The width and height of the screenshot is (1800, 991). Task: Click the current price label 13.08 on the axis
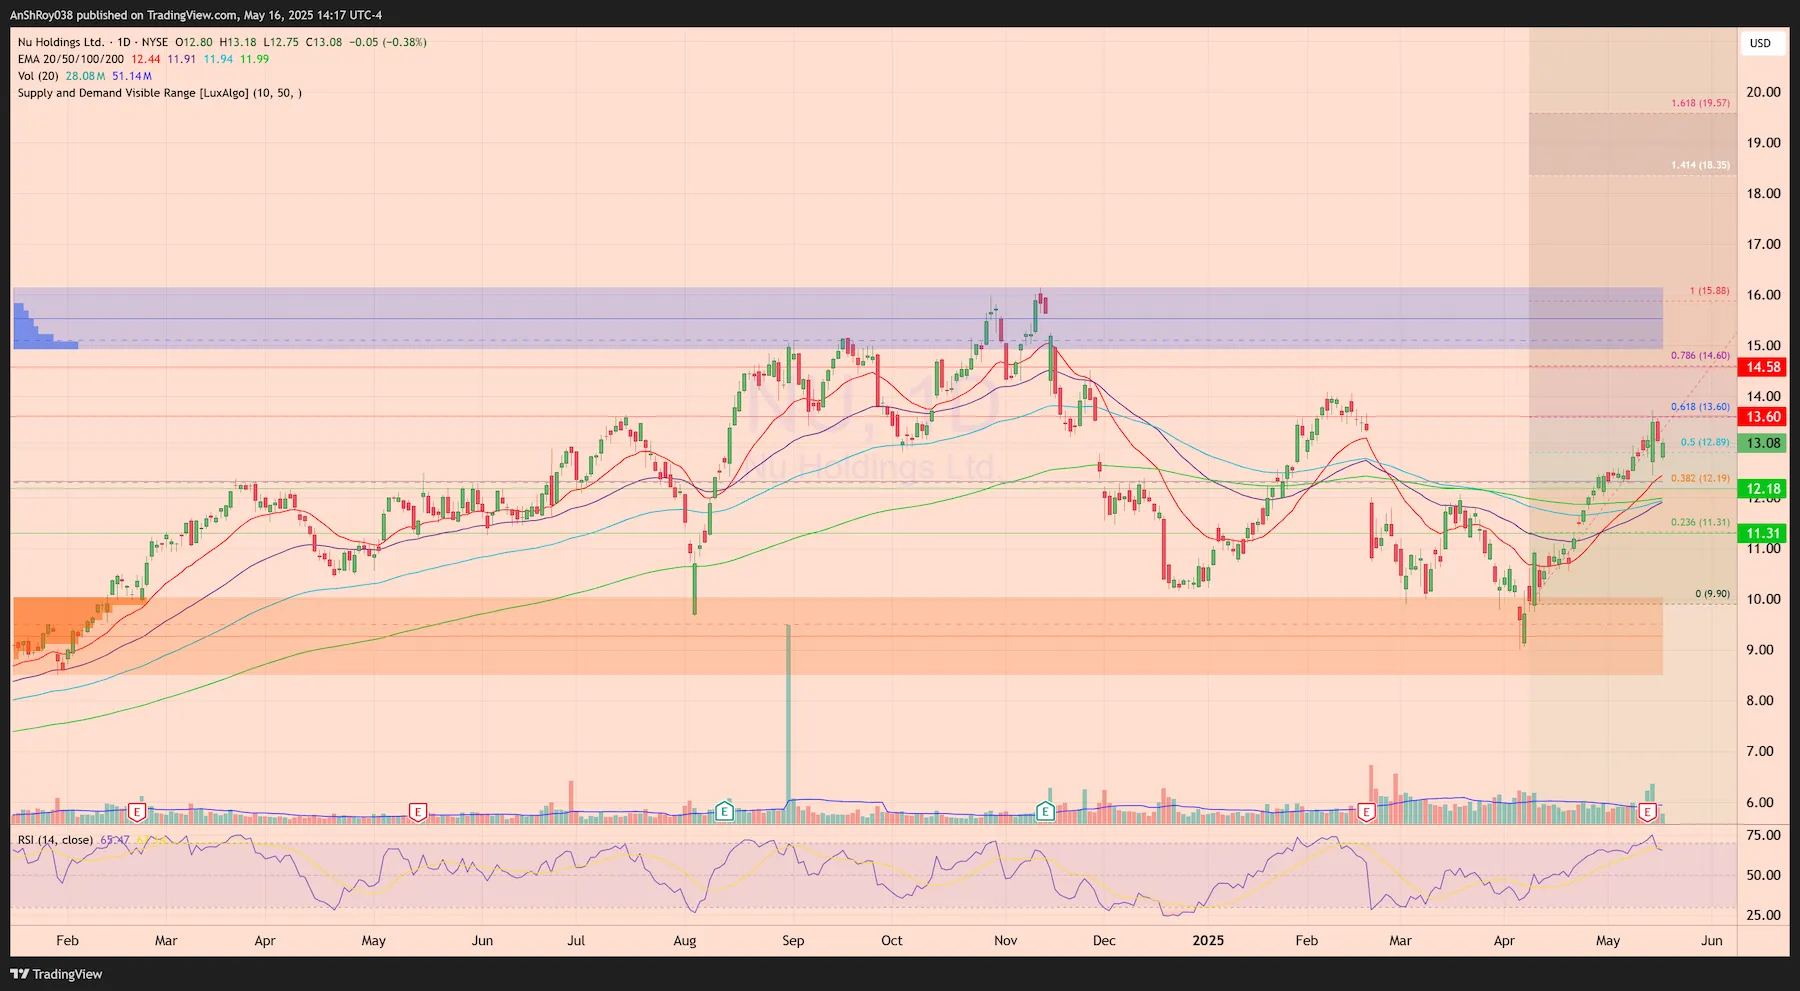[1761, 440]
